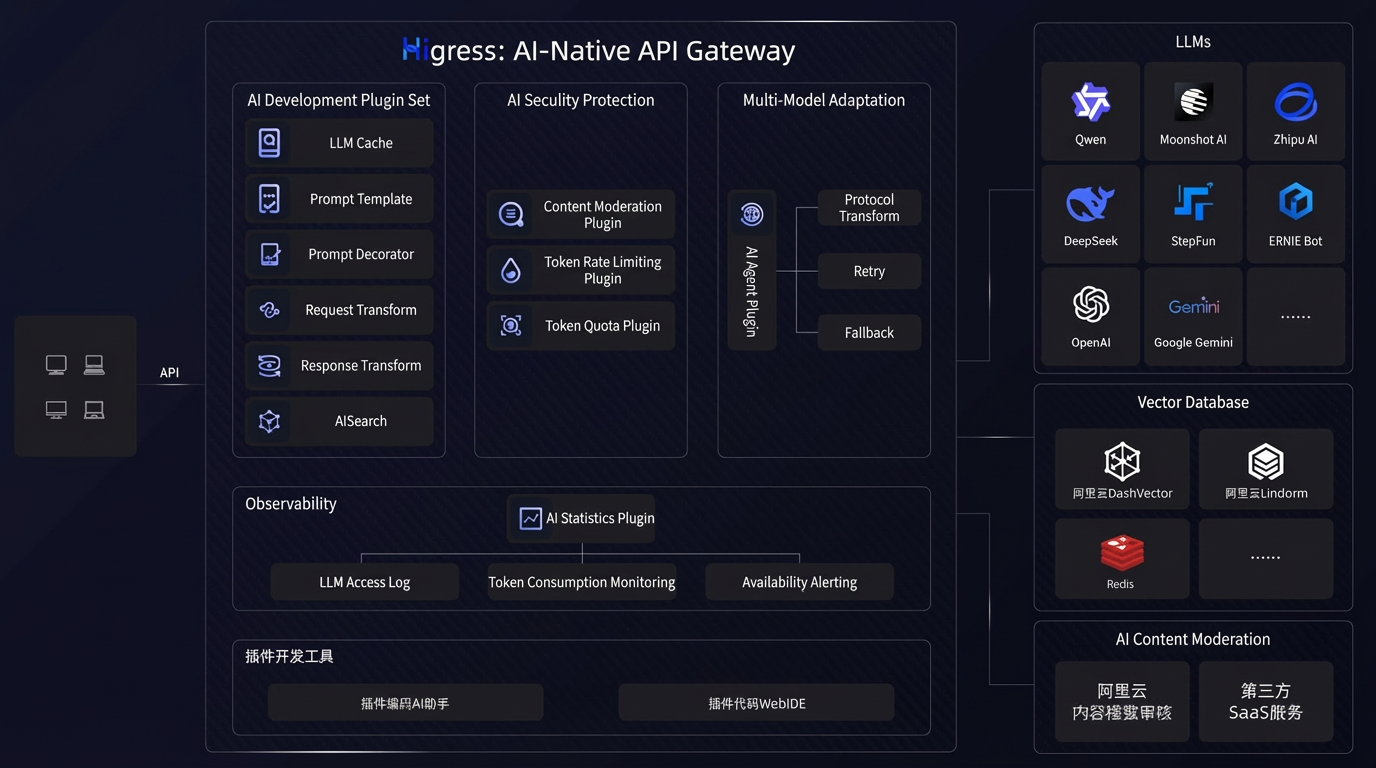1376x768 pixels.
Task: Open the StepFun model icon
Action: pyautogui.click(x=1193, y=201)
